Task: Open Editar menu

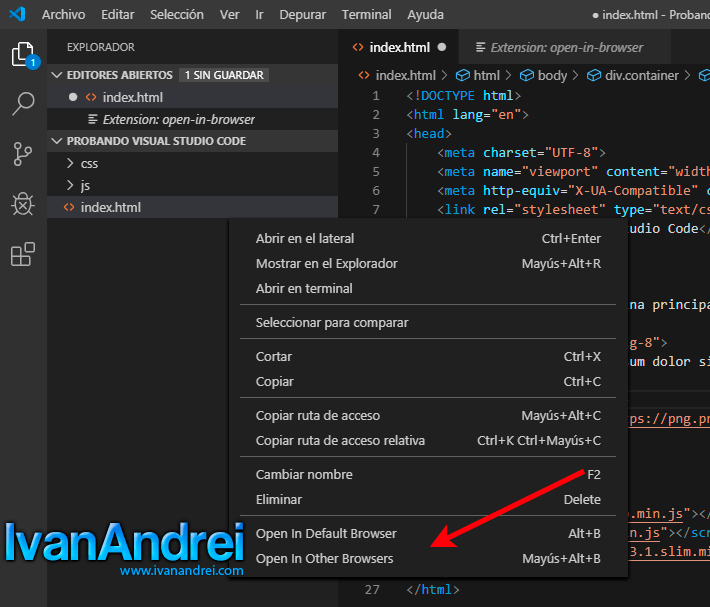Action: coord(118,14)
